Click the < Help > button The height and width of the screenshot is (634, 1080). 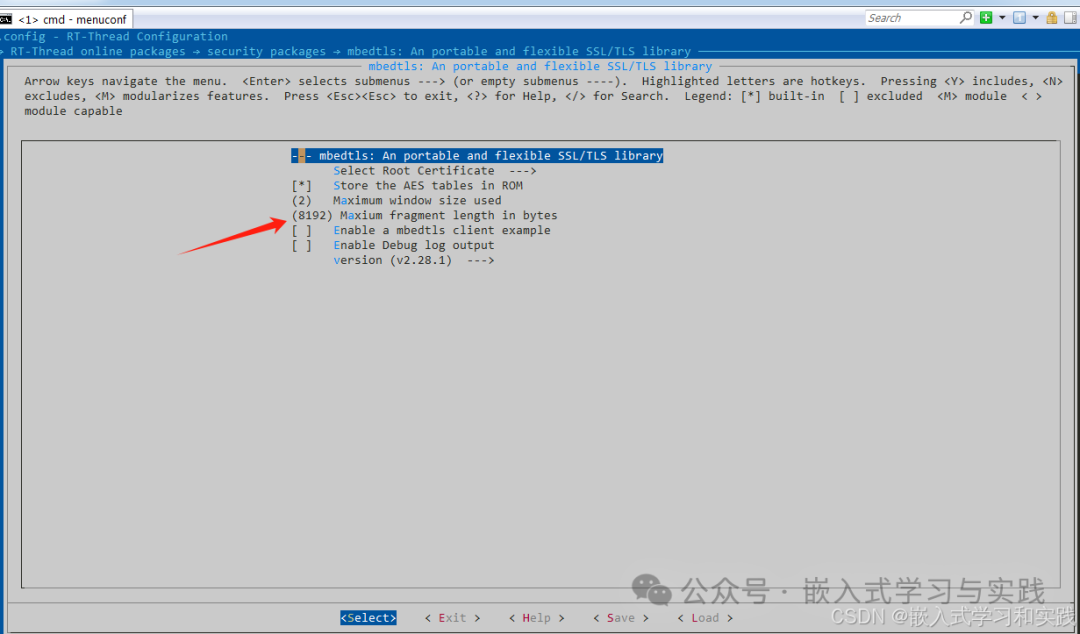537,618
